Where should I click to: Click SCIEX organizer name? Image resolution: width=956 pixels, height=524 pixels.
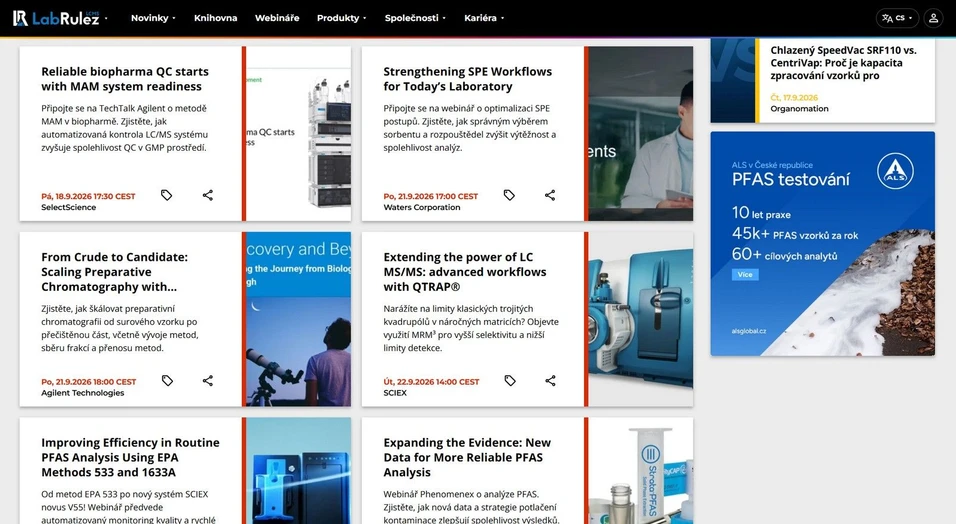(x=395, y=393)
